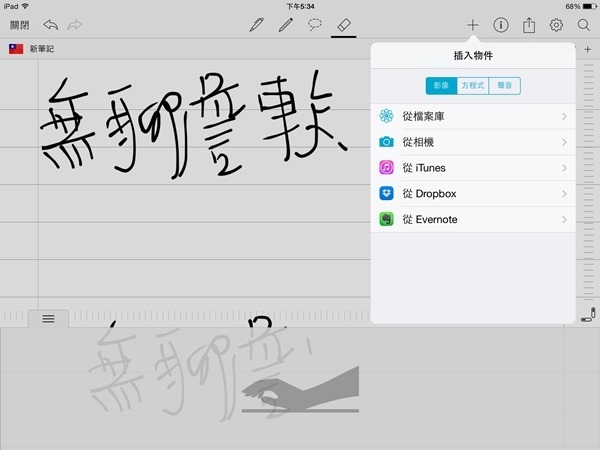Tap the Evernote elephant icon
Image resolution: width=600 pixels, height=450 pixels.
click(386, 219)
